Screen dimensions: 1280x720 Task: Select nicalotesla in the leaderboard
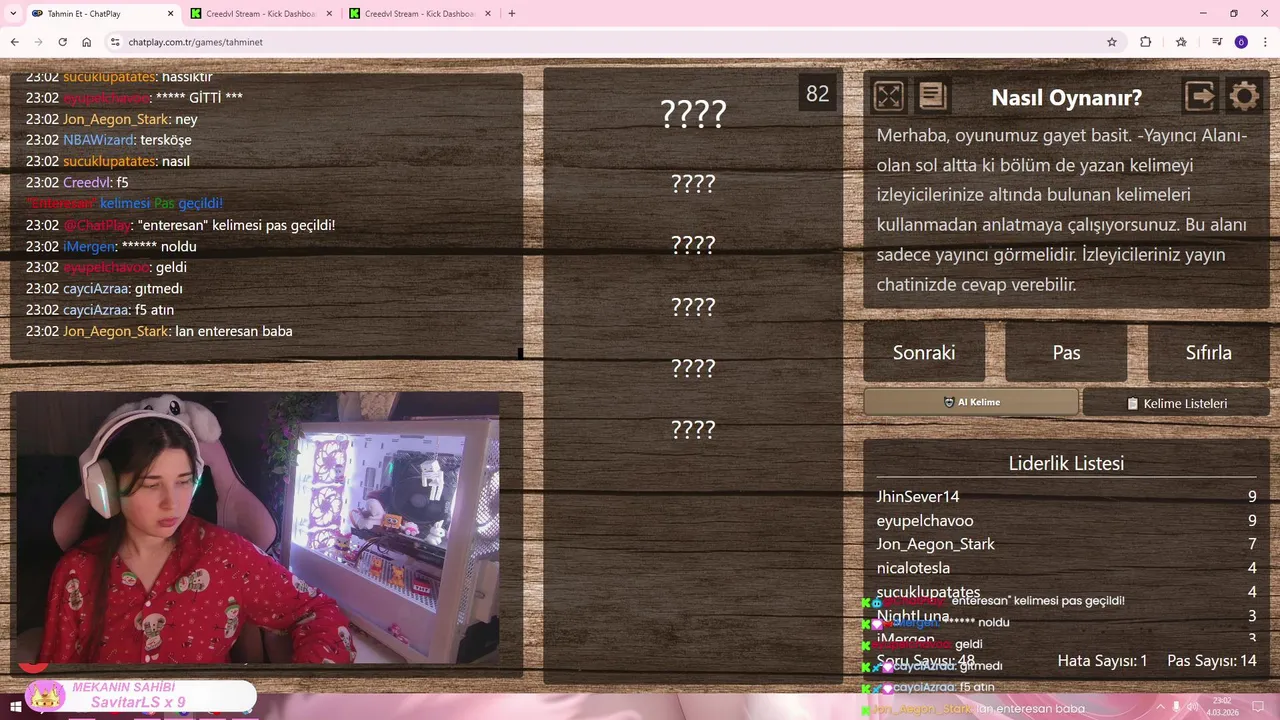point(1066,568)
